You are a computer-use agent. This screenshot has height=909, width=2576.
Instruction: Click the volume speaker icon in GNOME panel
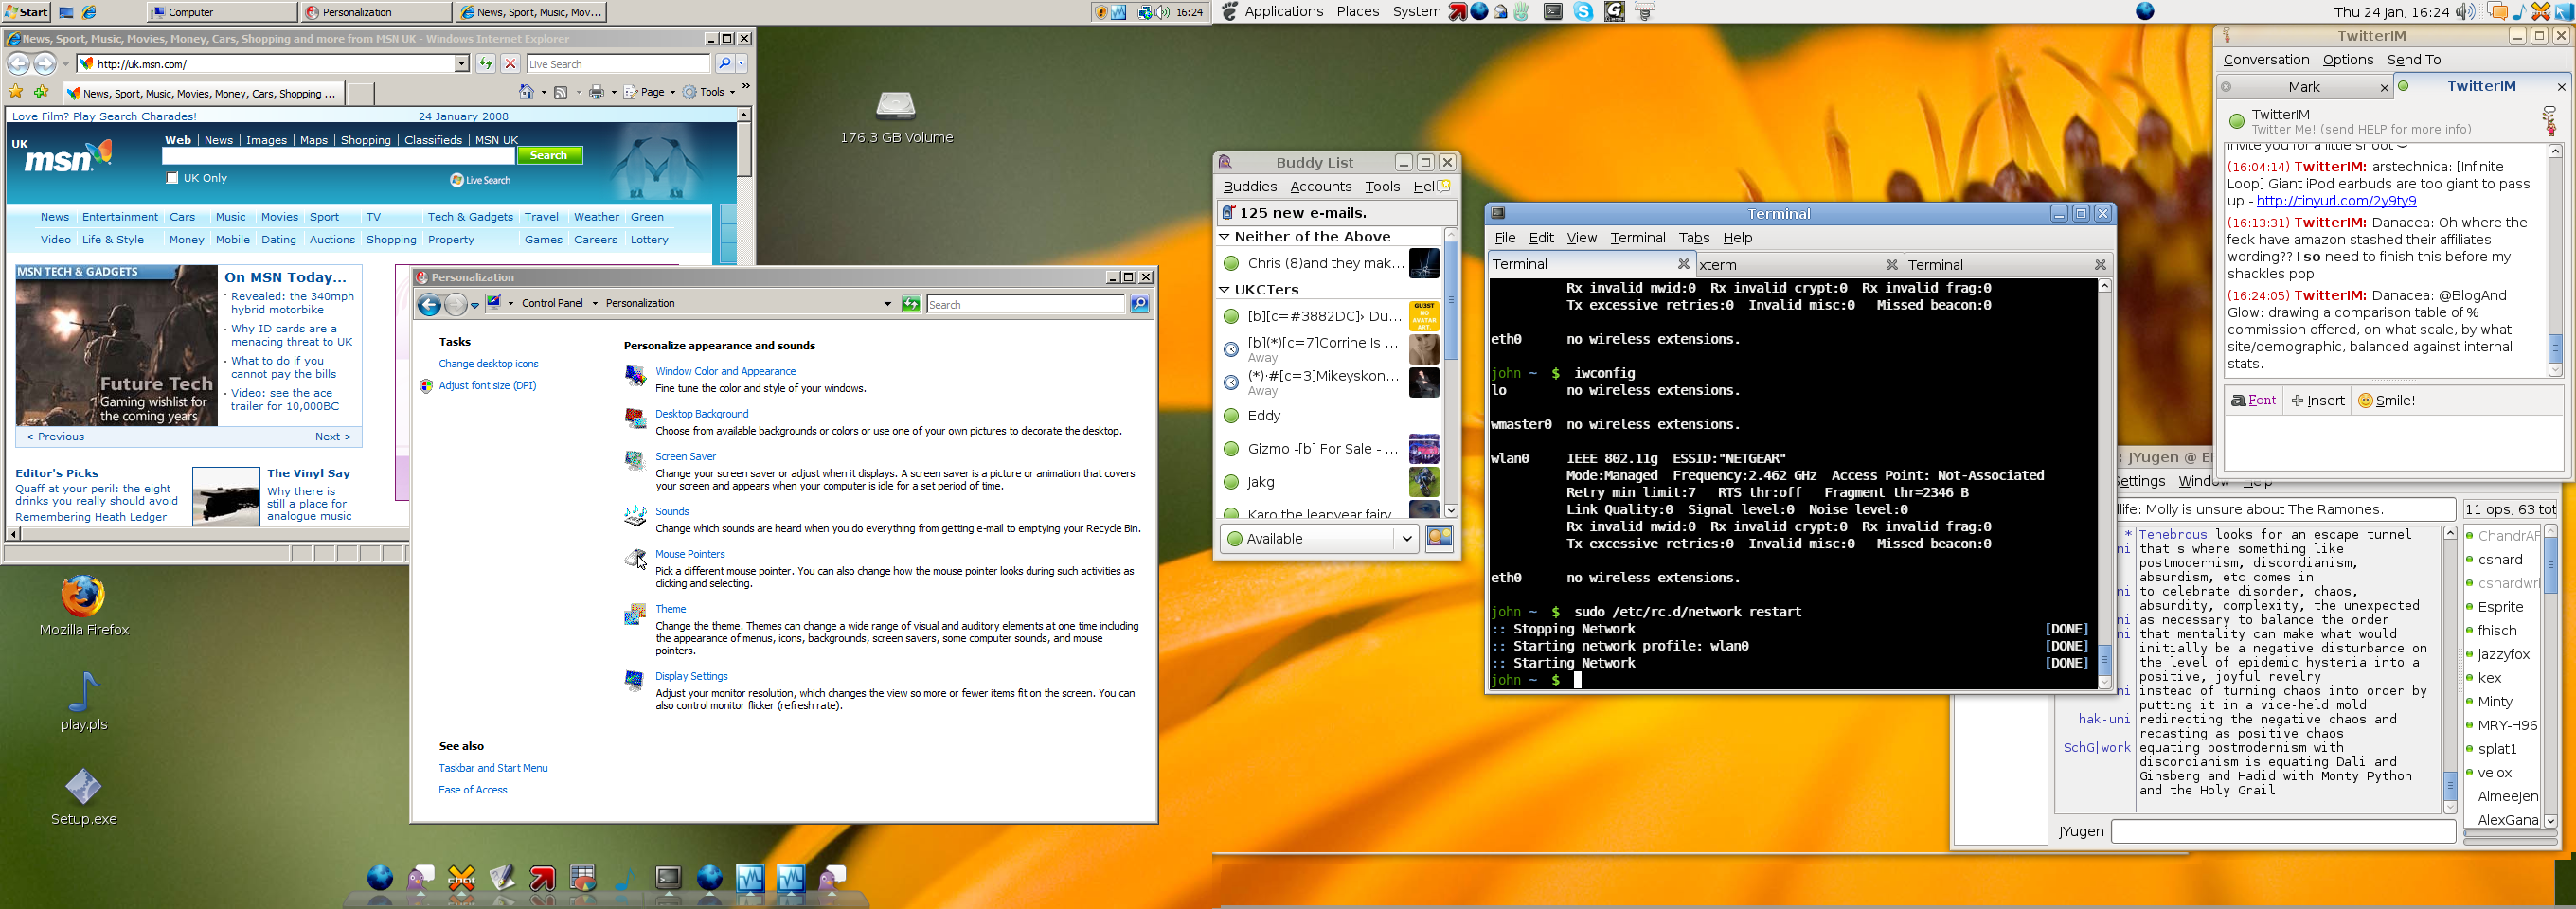2465,12
